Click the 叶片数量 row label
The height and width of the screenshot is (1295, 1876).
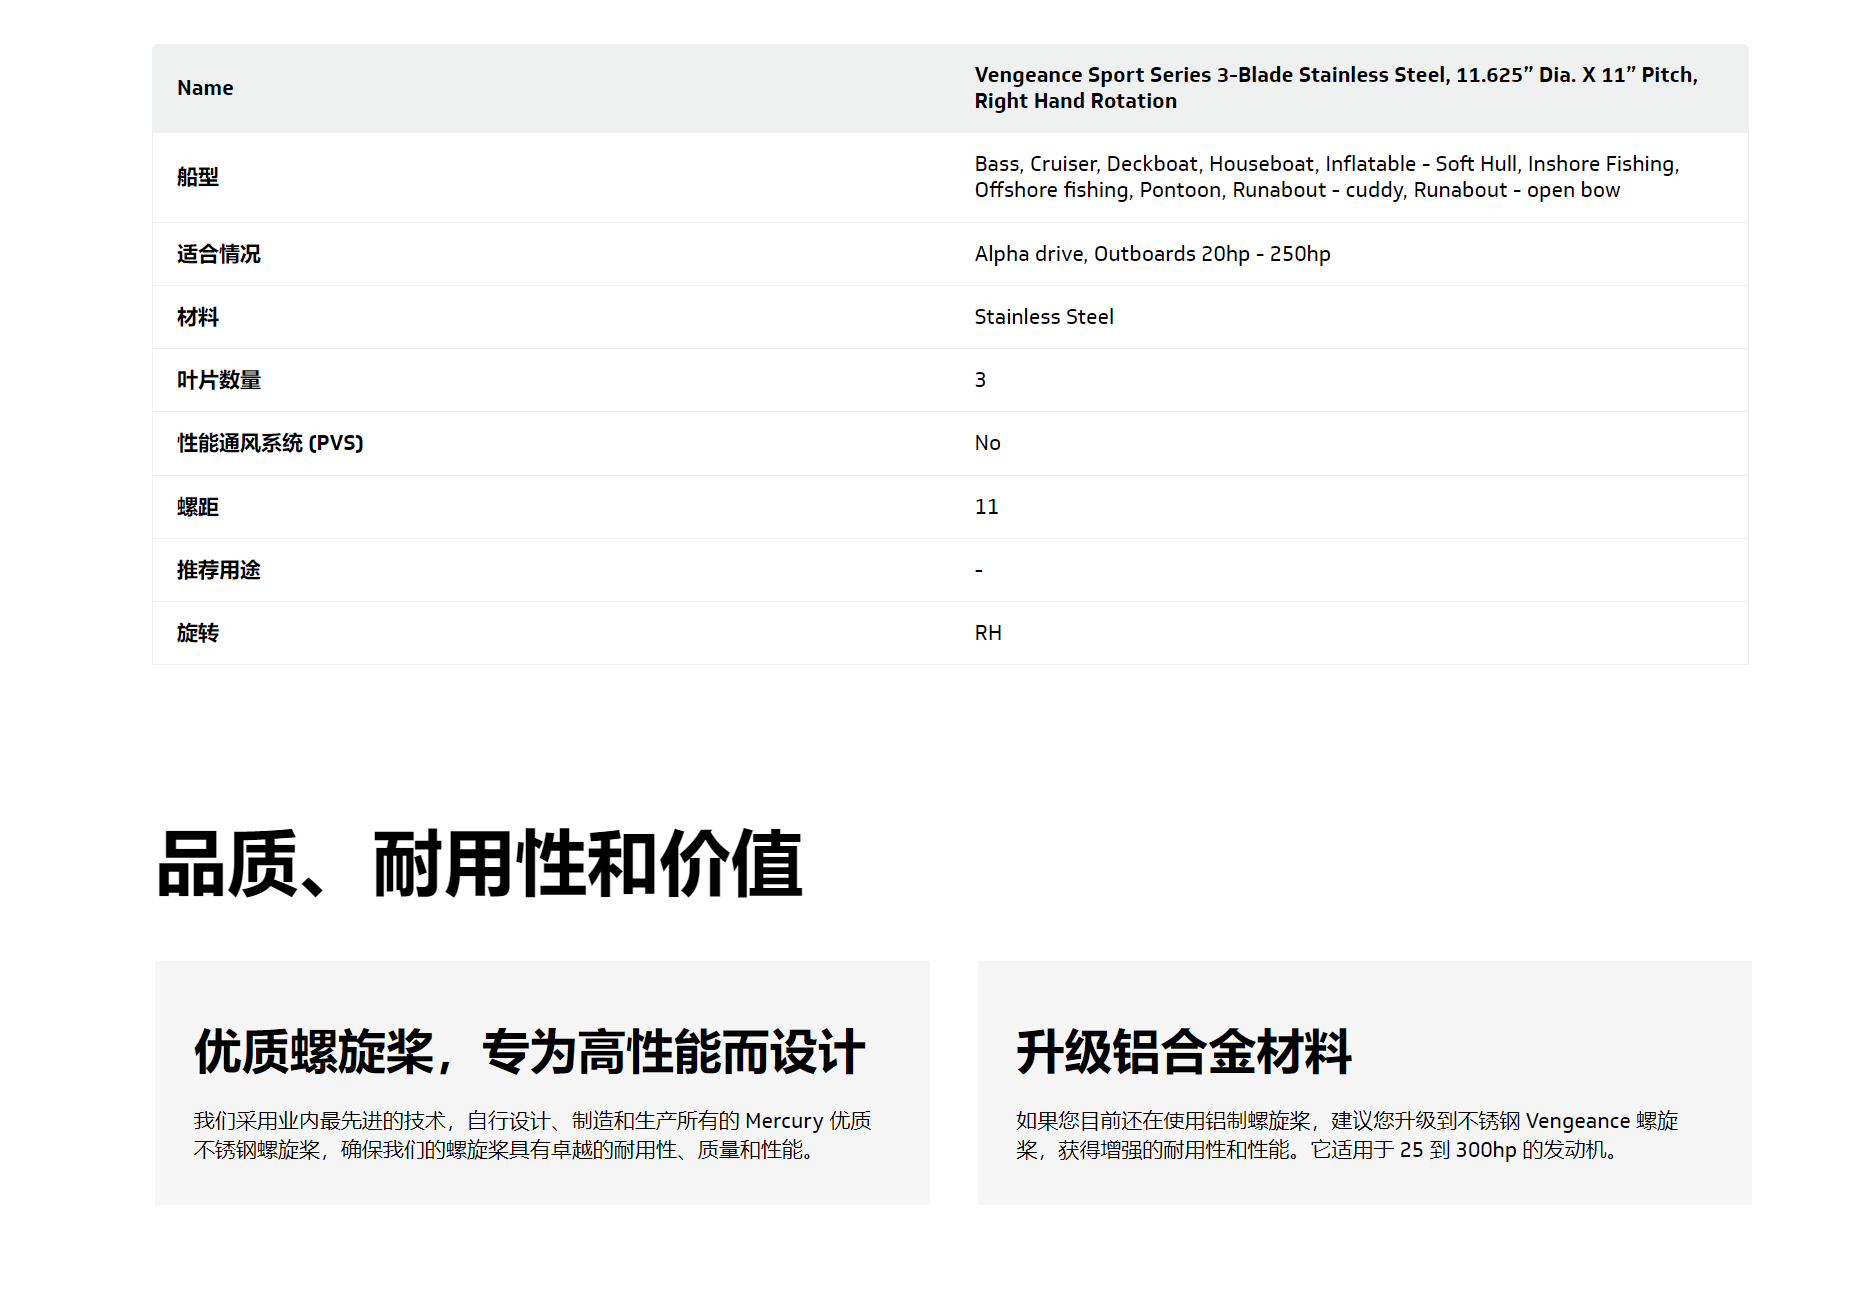(219, 380)
